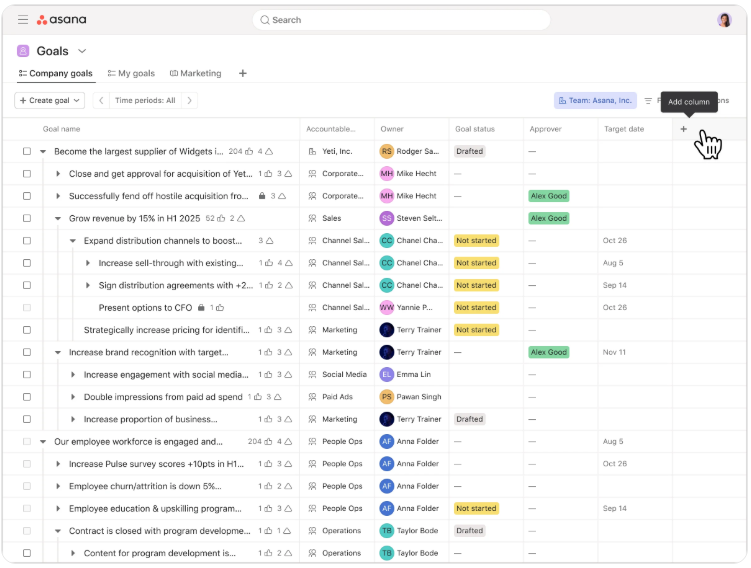Click TB avatar in Contract is closed row
Viewport: 751px width, 568px height.
387,531
